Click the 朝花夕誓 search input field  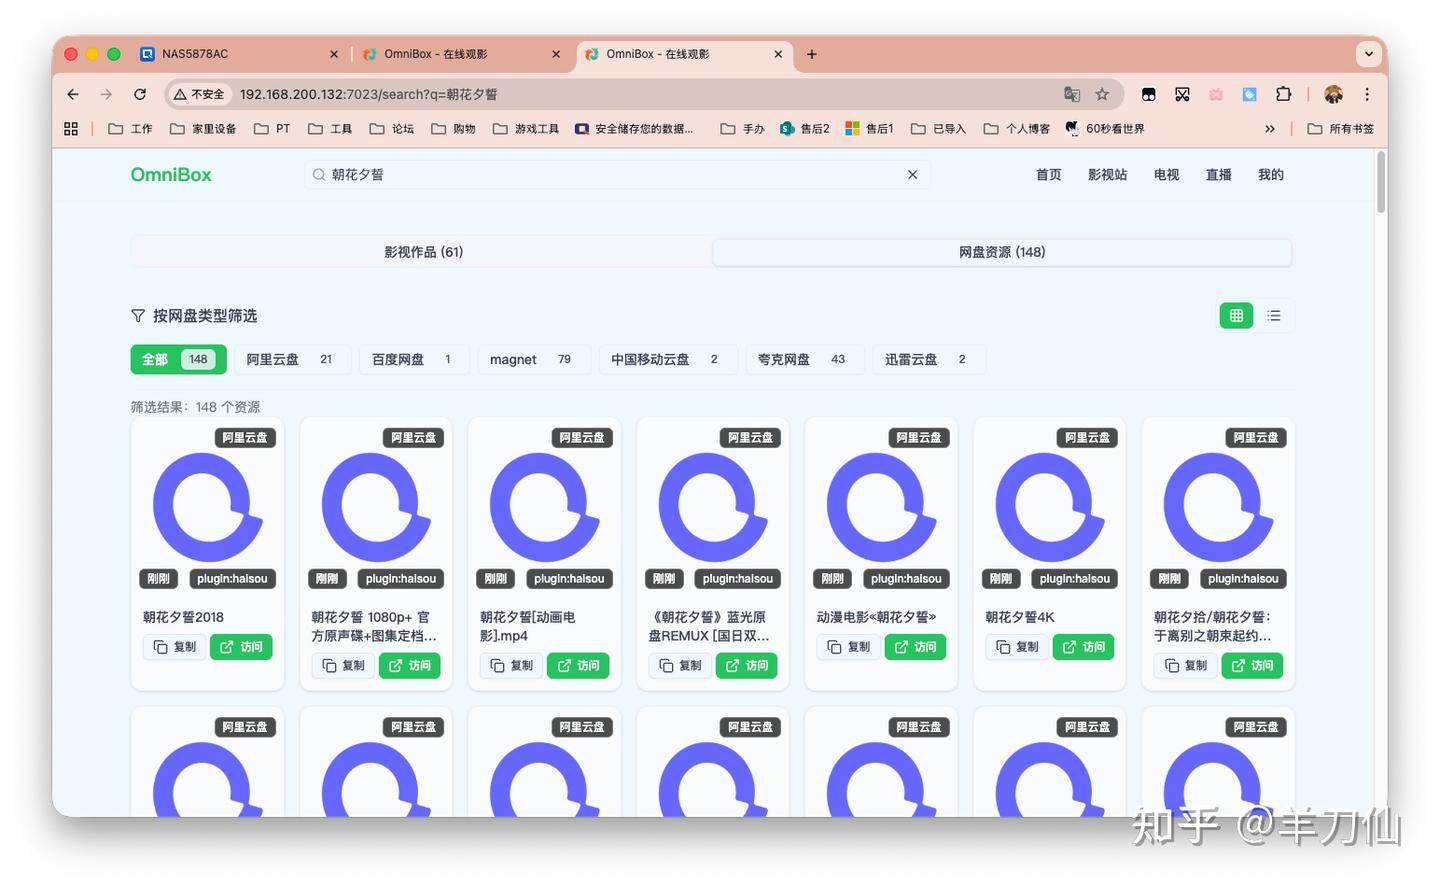tap(610, 175)
